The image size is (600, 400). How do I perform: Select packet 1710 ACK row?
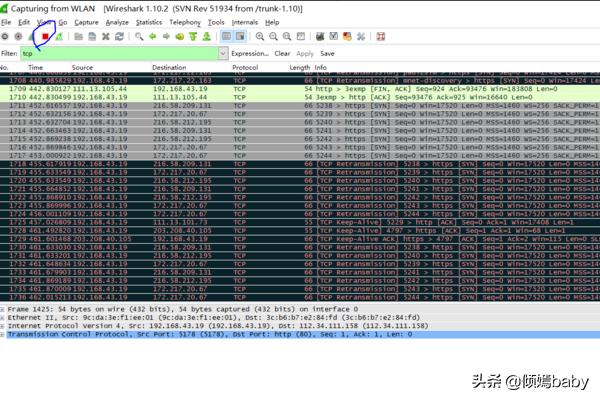coord(300,97)
